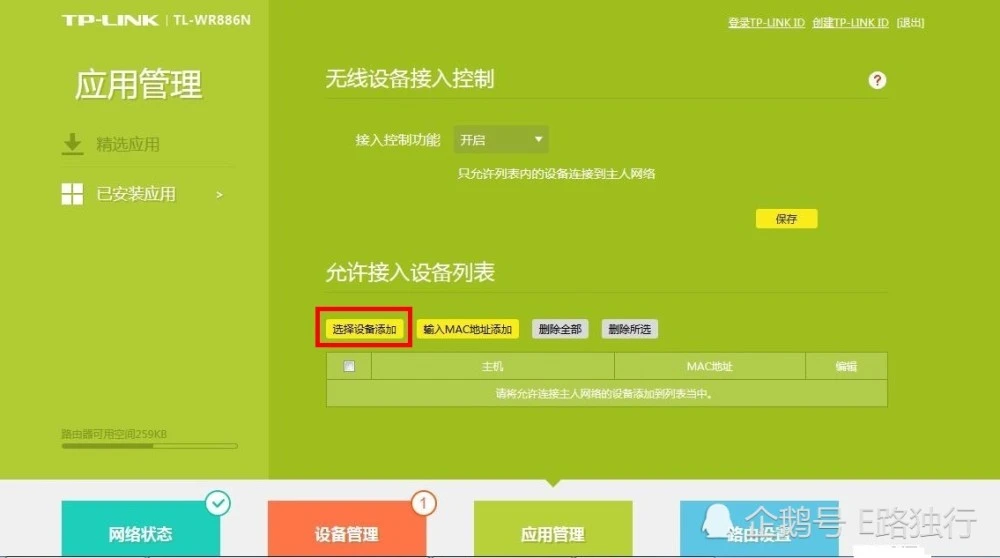The height and width of the screenshot is (558, 1000).
Task: Click the 删除全部 button
Action: pyautogui.click(x=559, y=329)
